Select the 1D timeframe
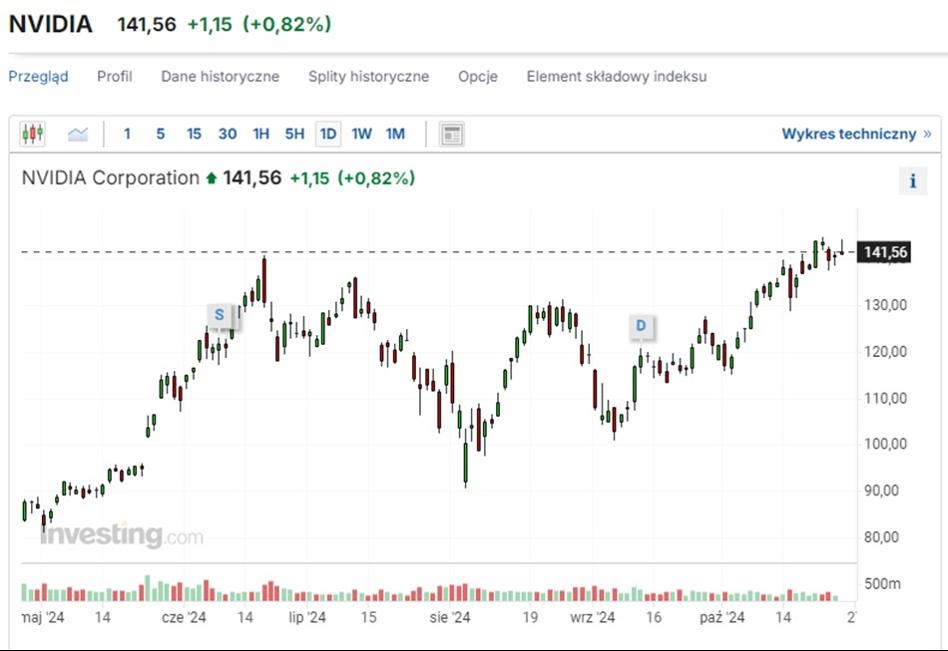Image resolution: width=948 pixels, height=651 pixels. point(328,134)
